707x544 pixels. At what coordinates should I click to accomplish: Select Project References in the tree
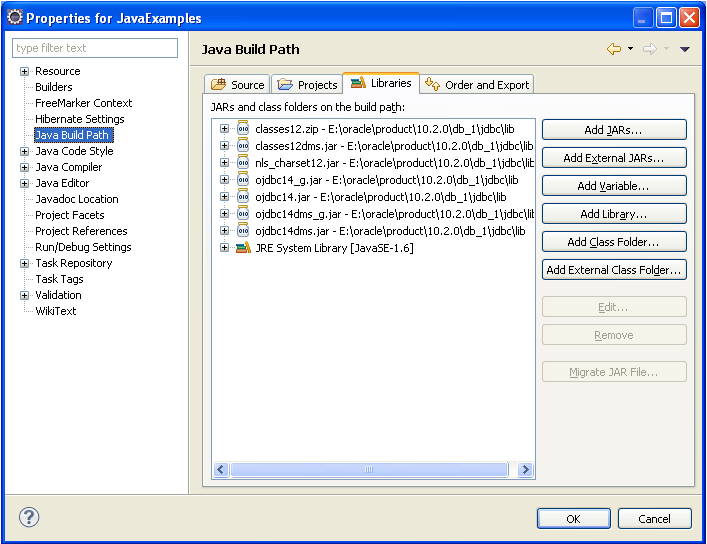coord(81,231)
